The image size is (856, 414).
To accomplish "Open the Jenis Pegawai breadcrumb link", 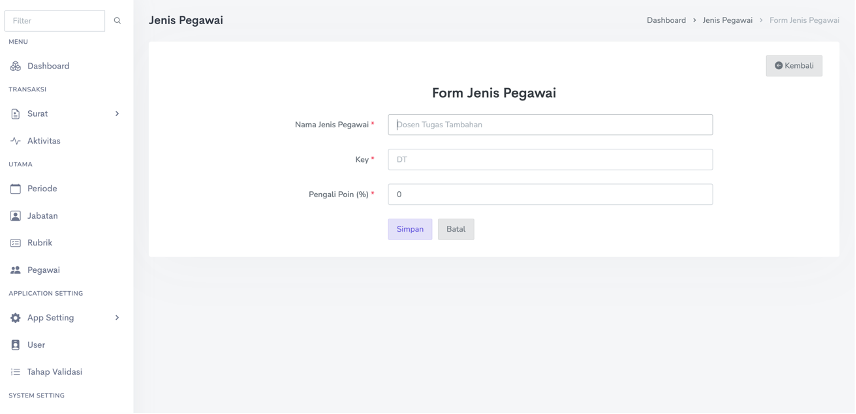I will 727,21.
